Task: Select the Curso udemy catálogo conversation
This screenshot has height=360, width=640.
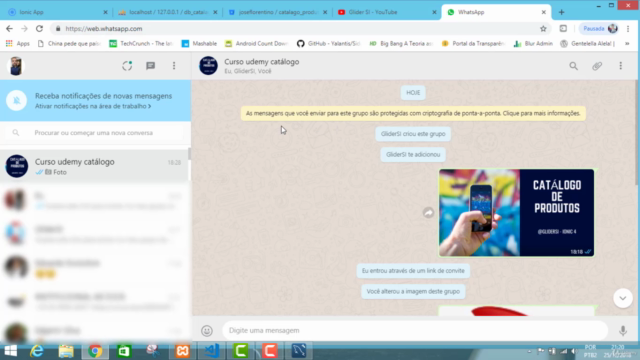Action: [95, 166]
